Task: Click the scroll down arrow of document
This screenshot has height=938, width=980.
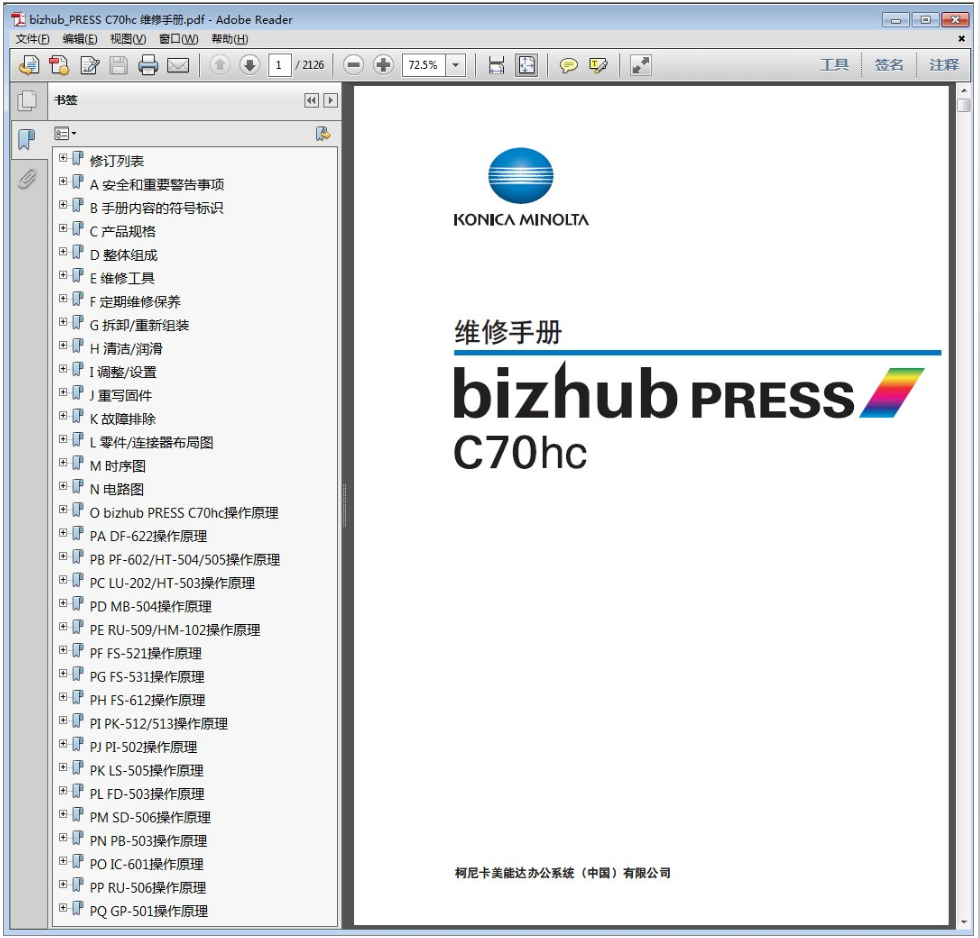Action: point(963,922)
